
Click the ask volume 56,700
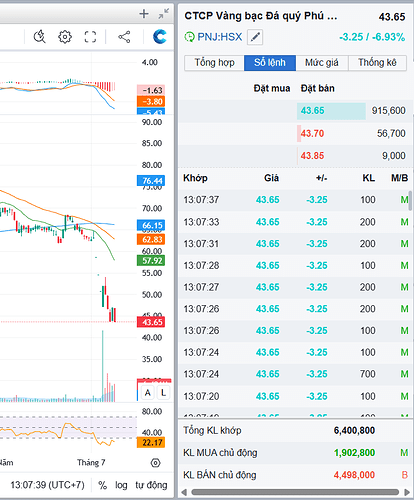tap(391, 133)
